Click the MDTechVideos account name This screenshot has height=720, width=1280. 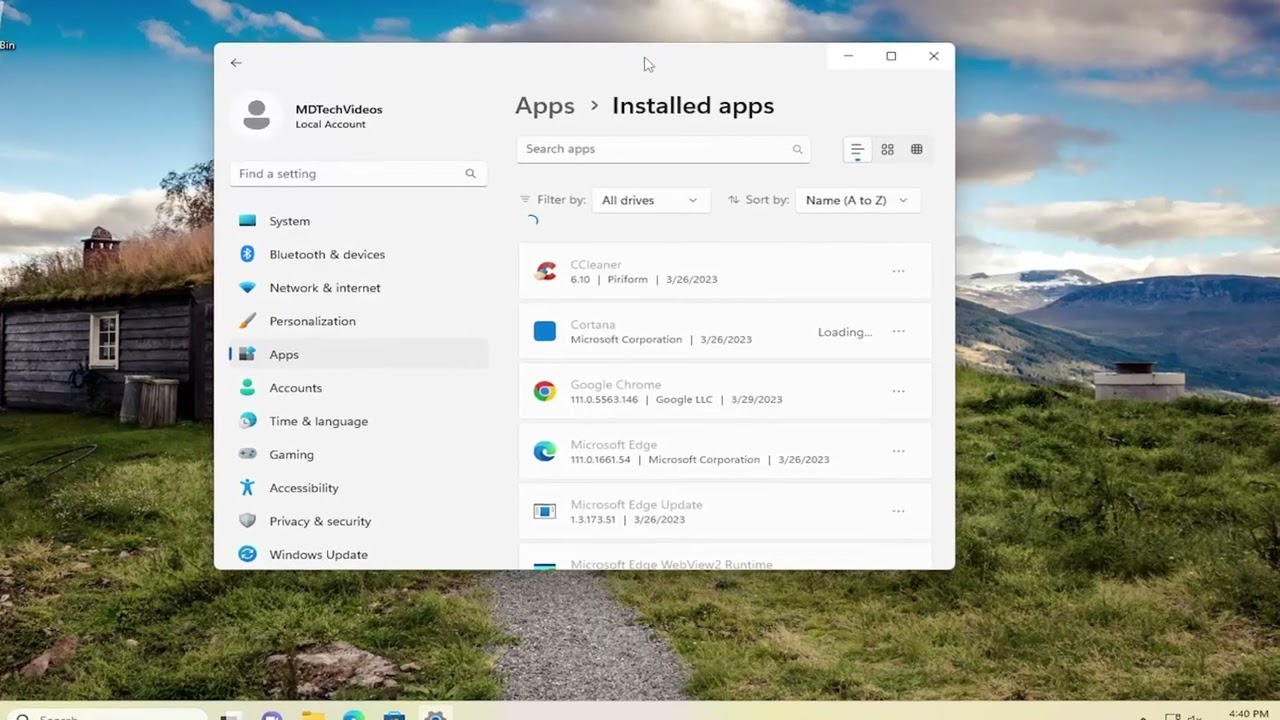pyautogui.click(x=339, y=109)
